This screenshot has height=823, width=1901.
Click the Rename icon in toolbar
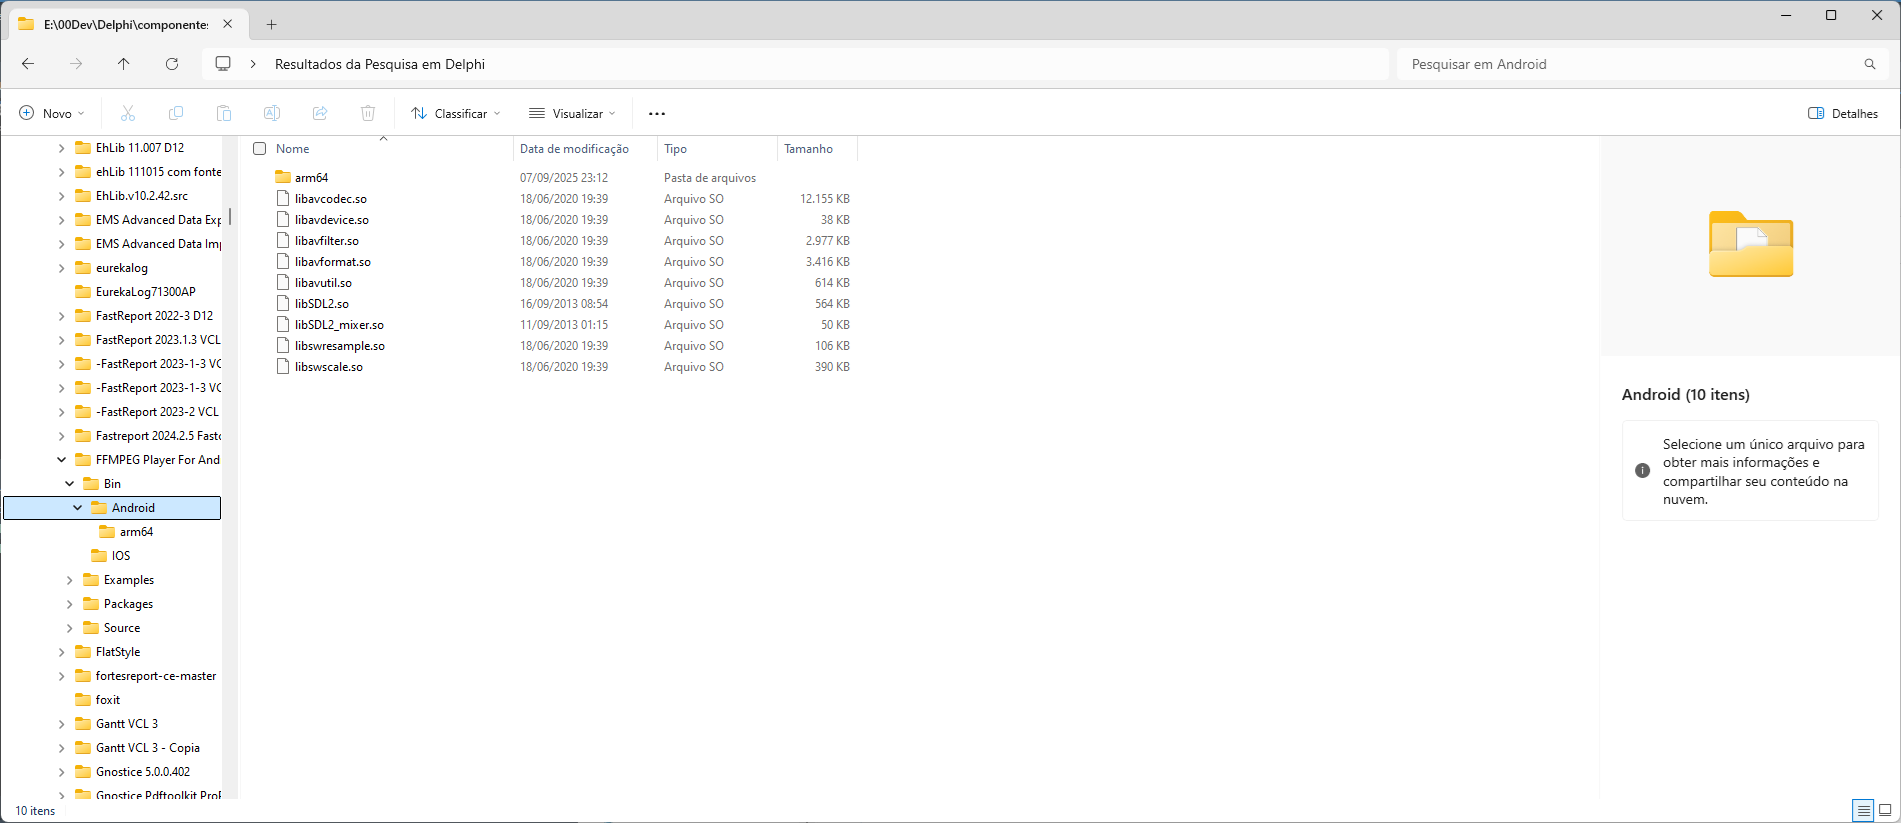coord(272,113)
